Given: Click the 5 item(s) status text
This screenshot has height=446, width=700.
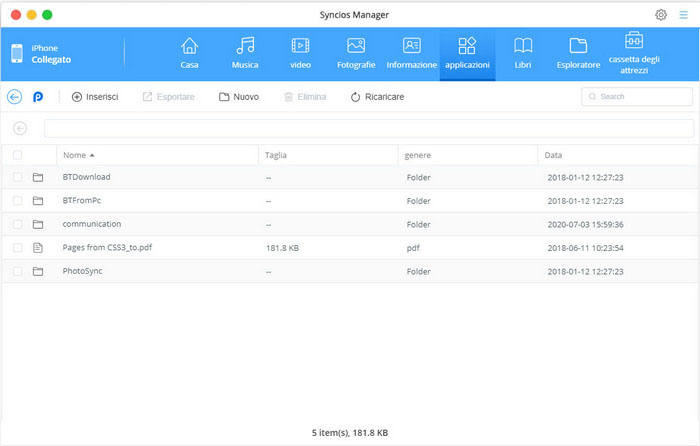Looking at the screenshot, I should pyautogui.click(x=350, y=433).
